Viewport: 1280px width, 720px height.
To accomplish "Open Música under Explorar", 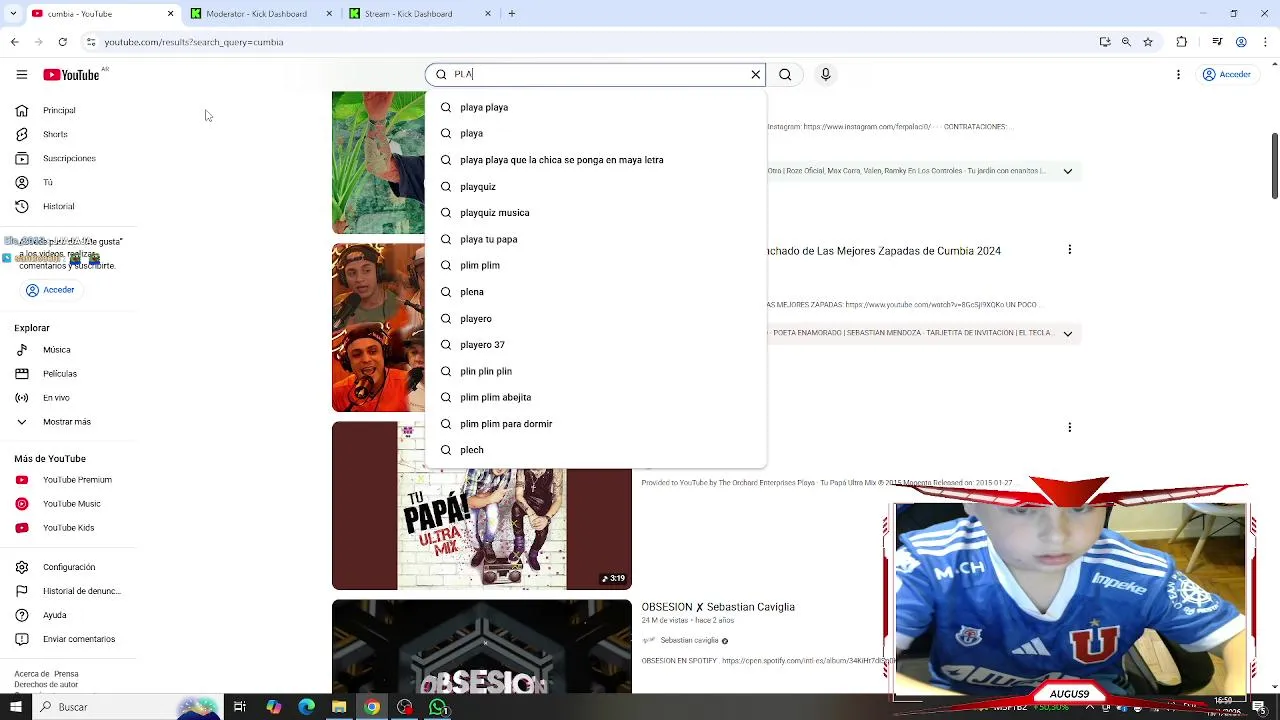I will click(x=56, y=350).
